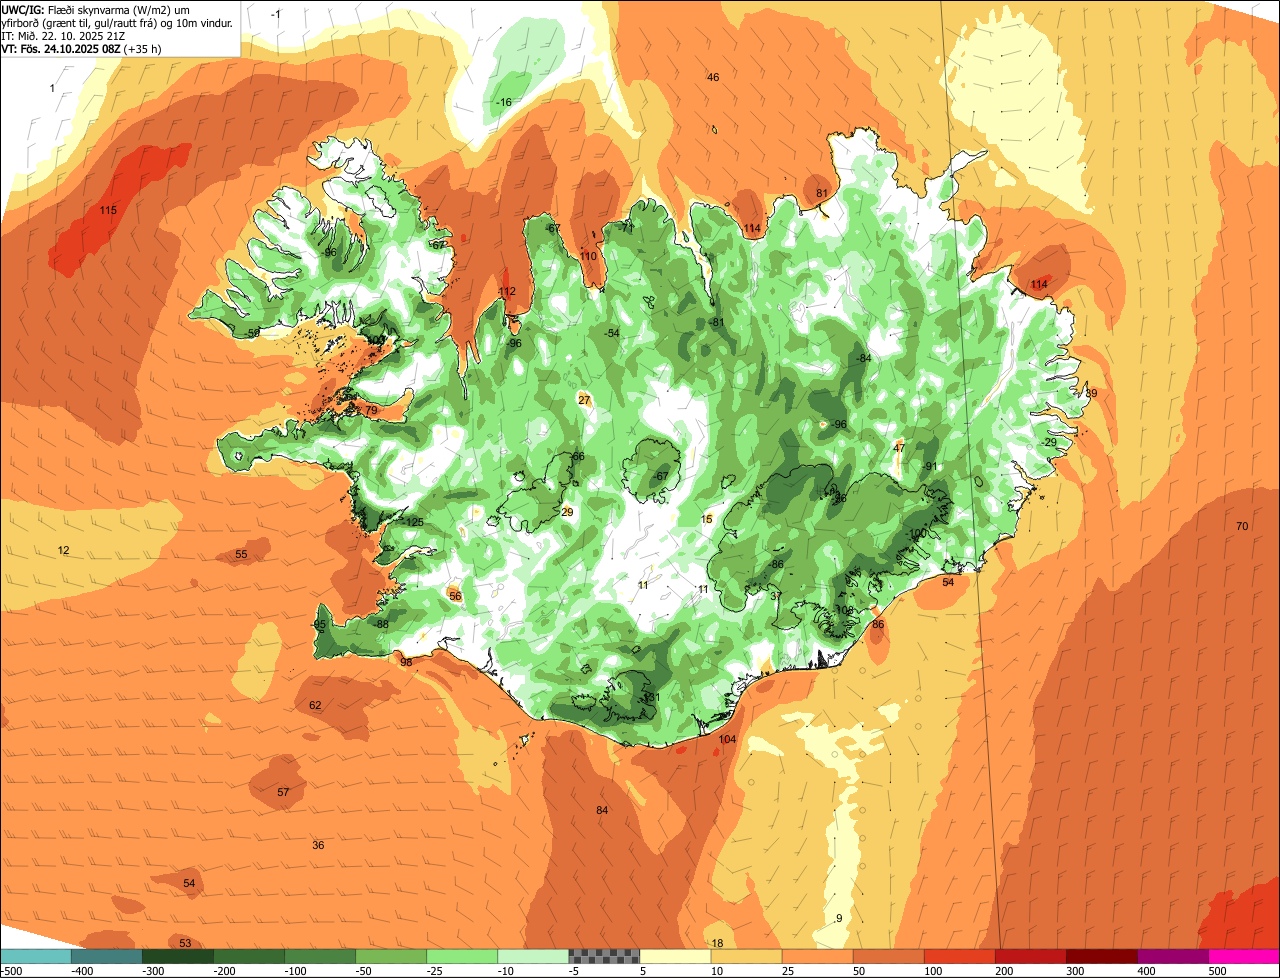Click the '46' flux value north of Iceland
Image resolution: width=1280 pixels, height=978 pixels.
[713, 77]
